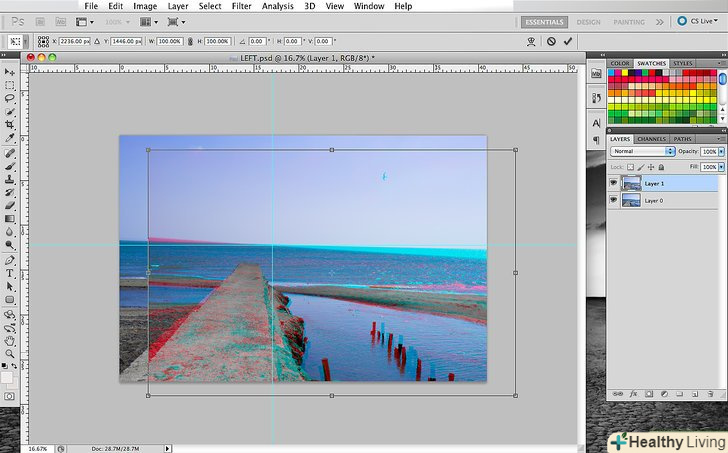
Task: Cancel the transform in options bar
Action: pyautogui.click(x=551, y=41)
